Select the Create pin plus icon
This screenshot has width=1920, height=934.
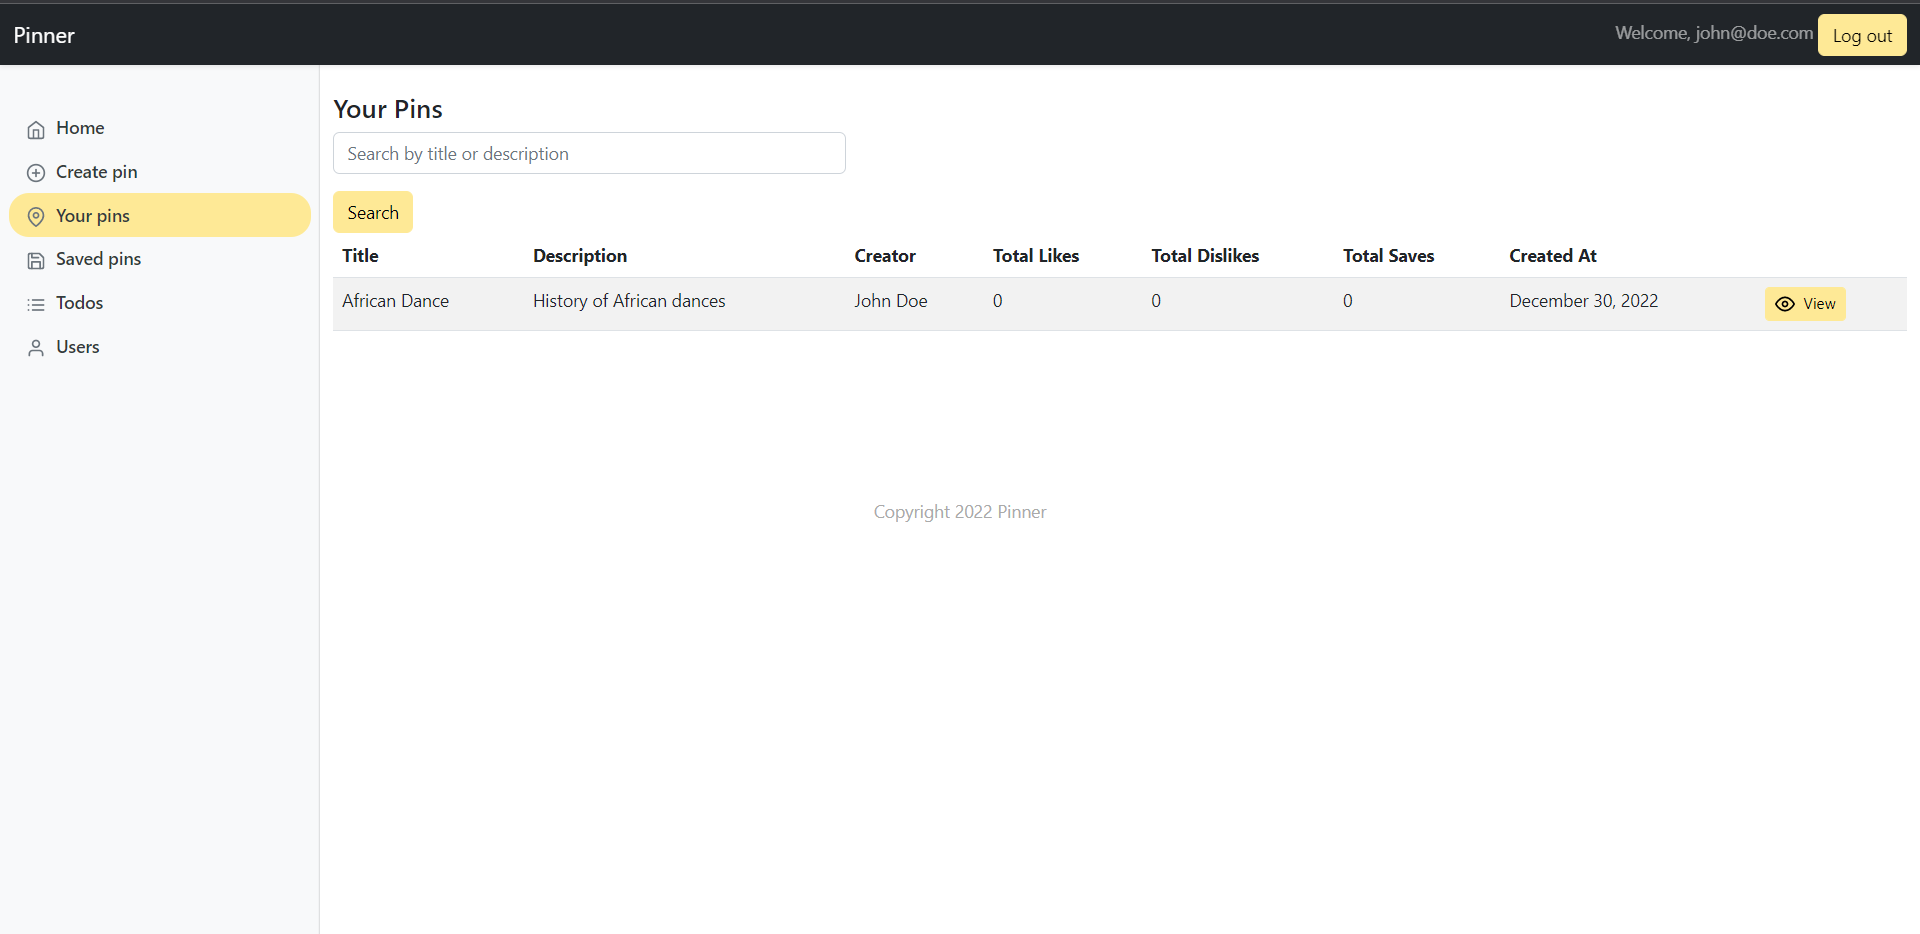(x=36, y=172)
